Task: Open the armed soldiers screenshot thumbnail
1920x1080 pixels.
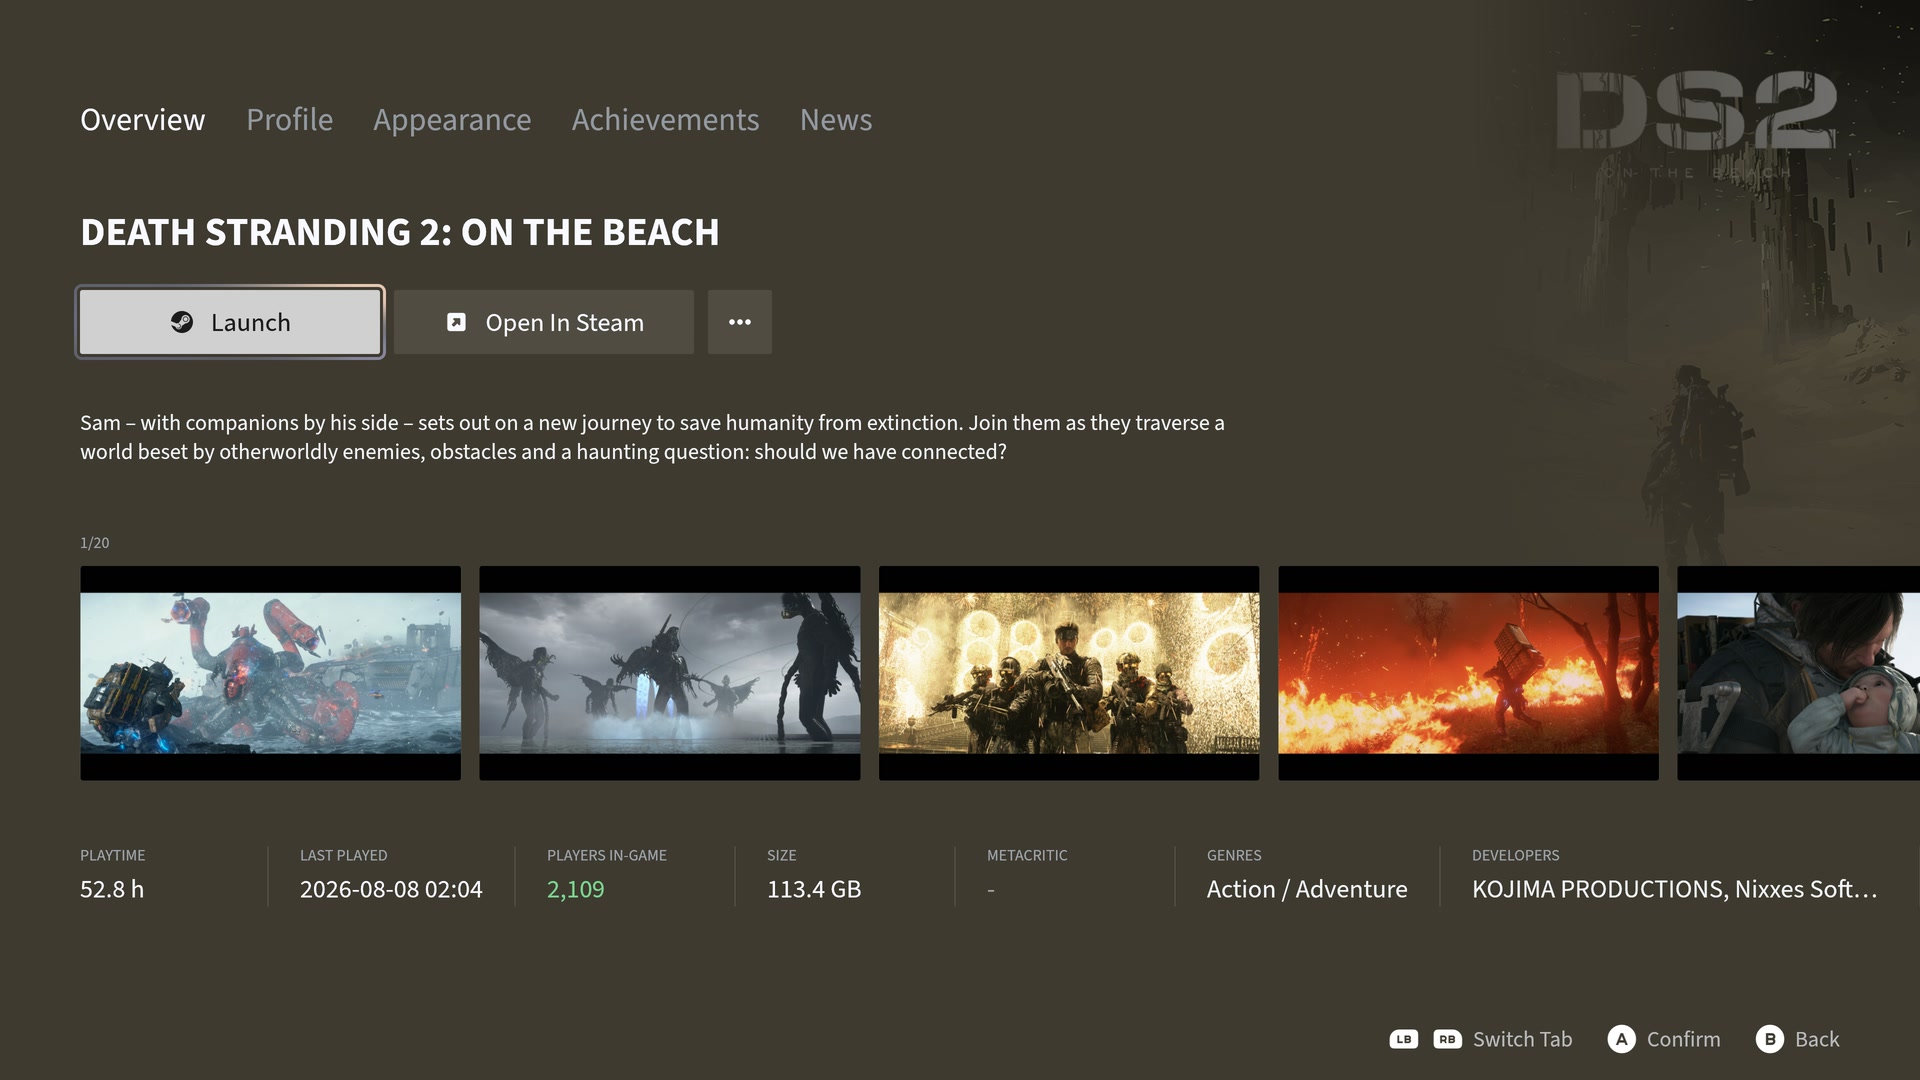Action: [x=1069, y=673]
